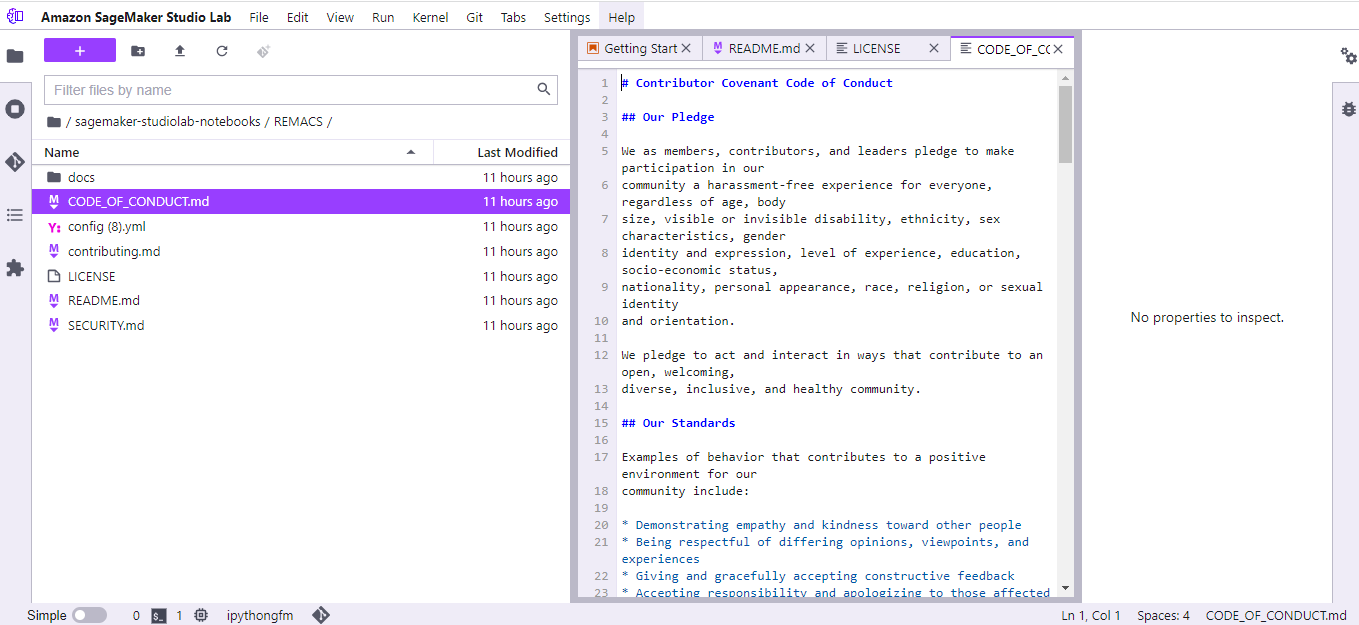This screenshot has width=1359, height=625.
Task: Select config (8).yml file
Action: (x=301, y=227)
